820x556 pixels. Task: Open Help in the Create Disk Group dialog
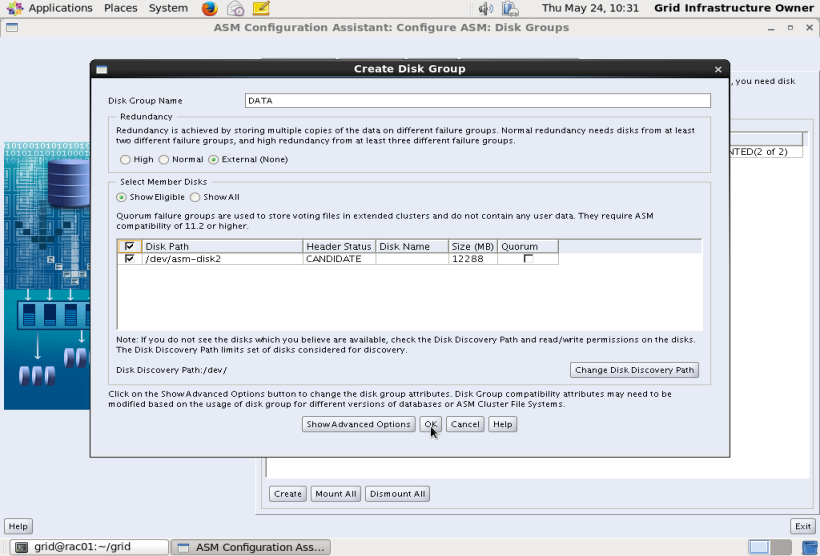click(503, 424)
